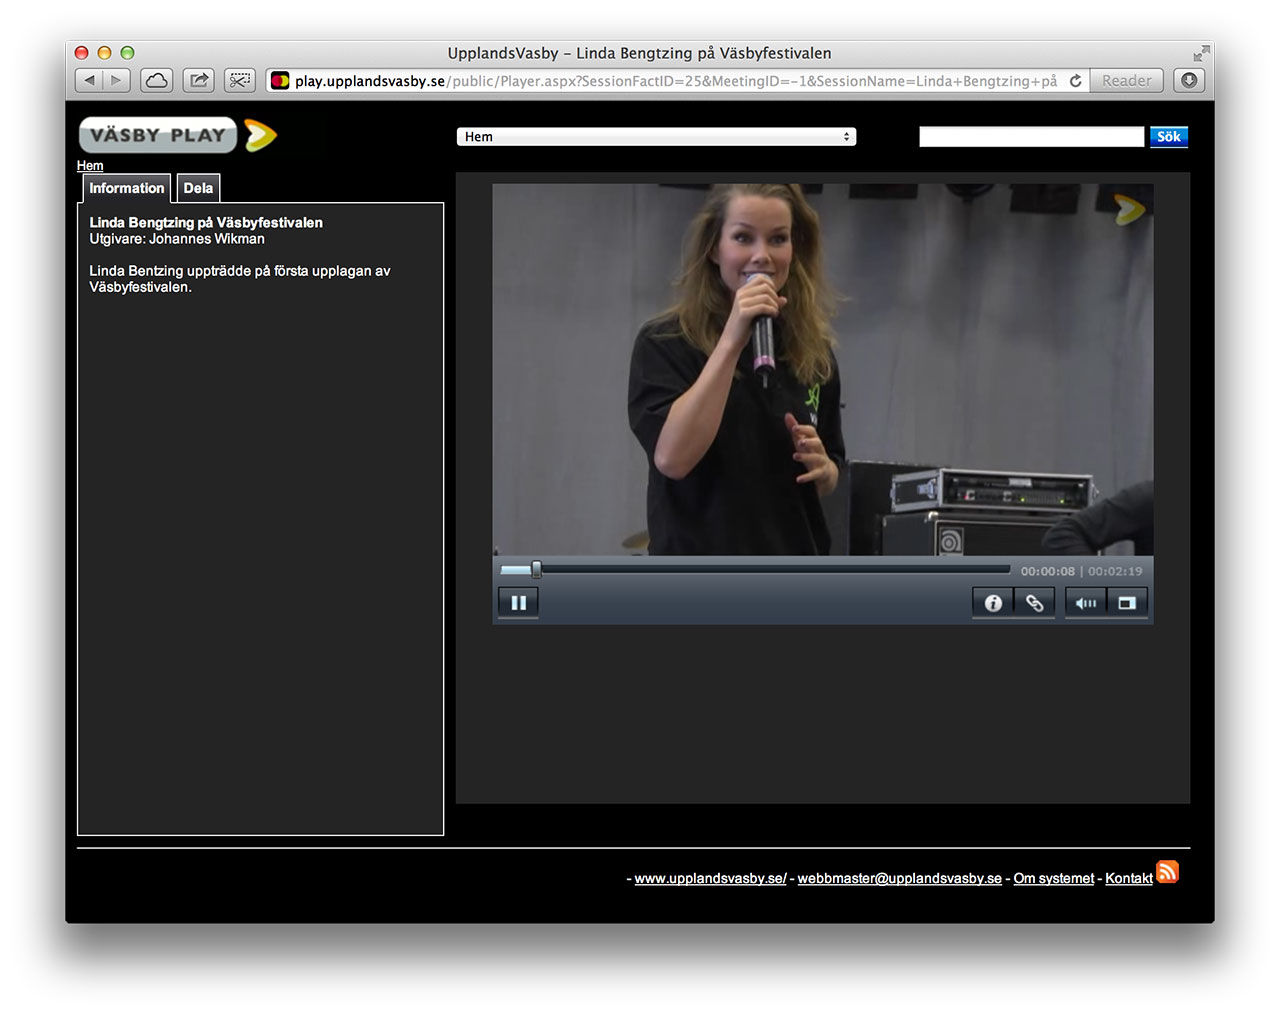Open the video info button
Image resolution: width=1280 pixels, height=1014 pixels.
click(x=993, y=603)
